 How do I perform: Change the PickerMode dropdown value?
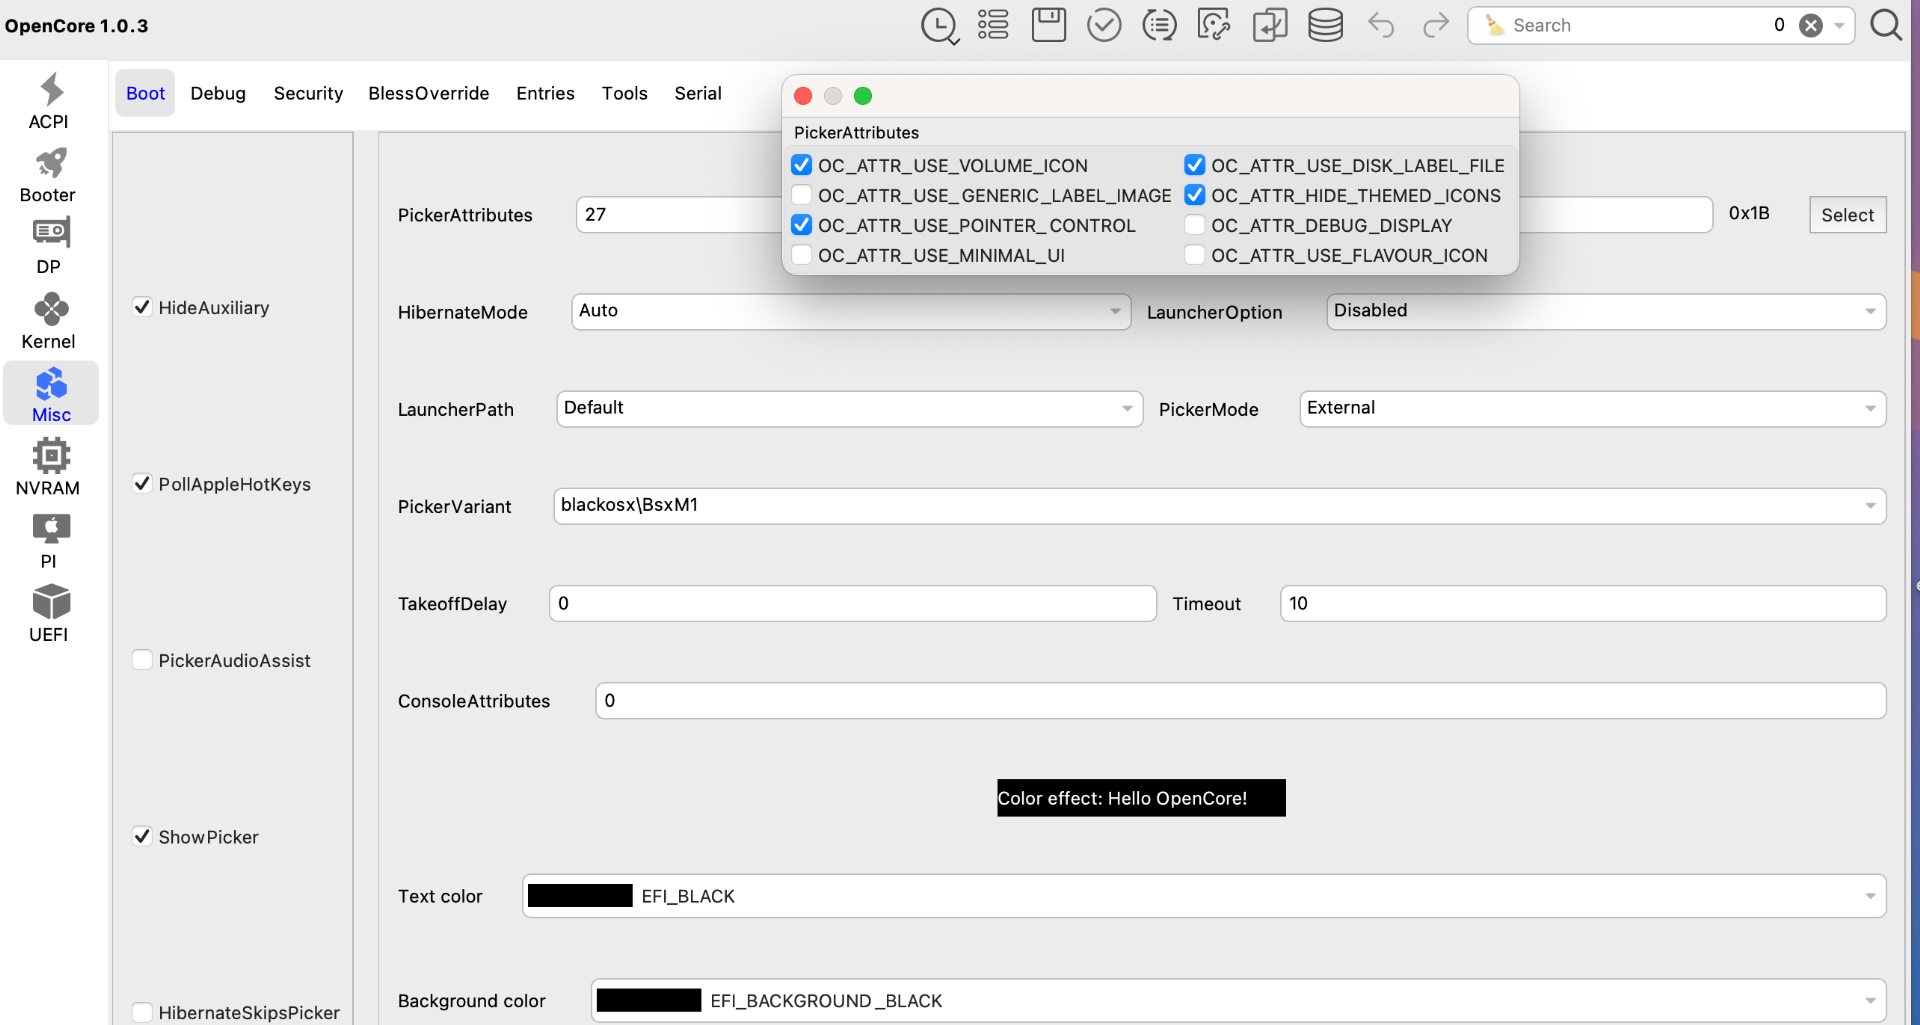point(1592,408)
